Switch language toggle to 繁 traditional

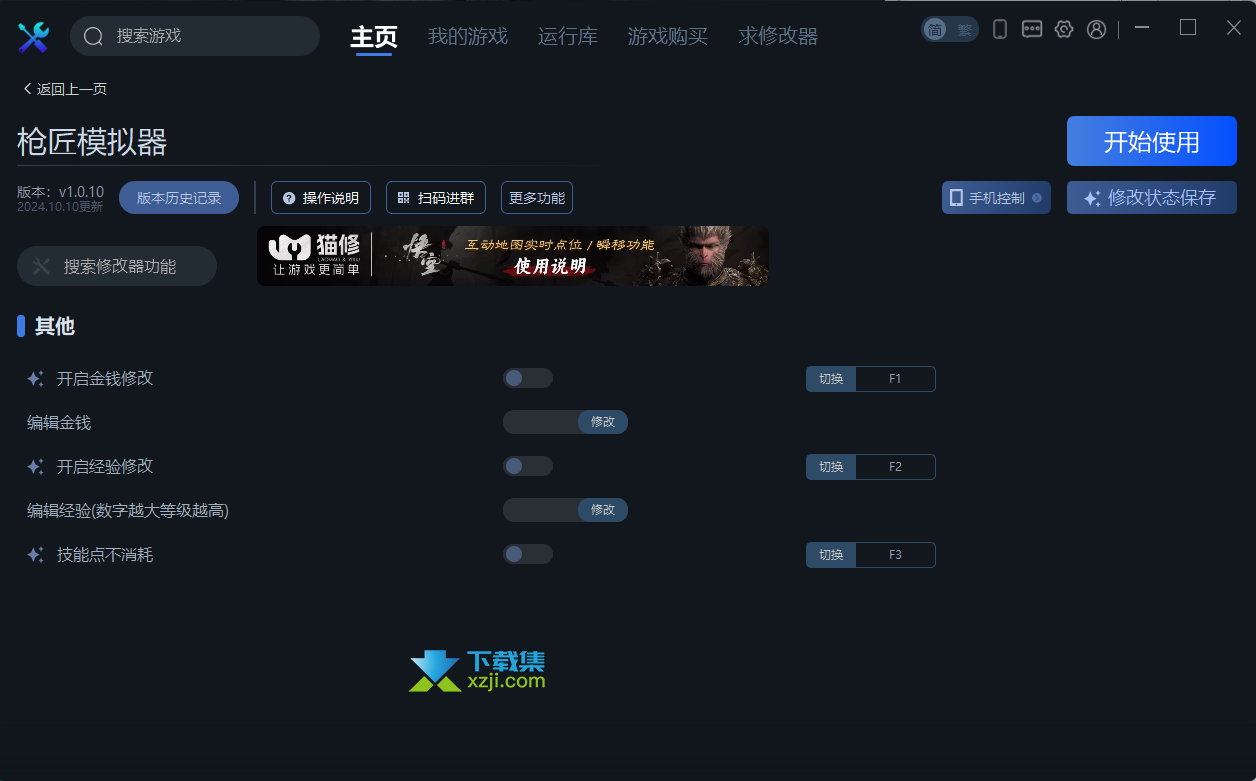pos(964,30)
